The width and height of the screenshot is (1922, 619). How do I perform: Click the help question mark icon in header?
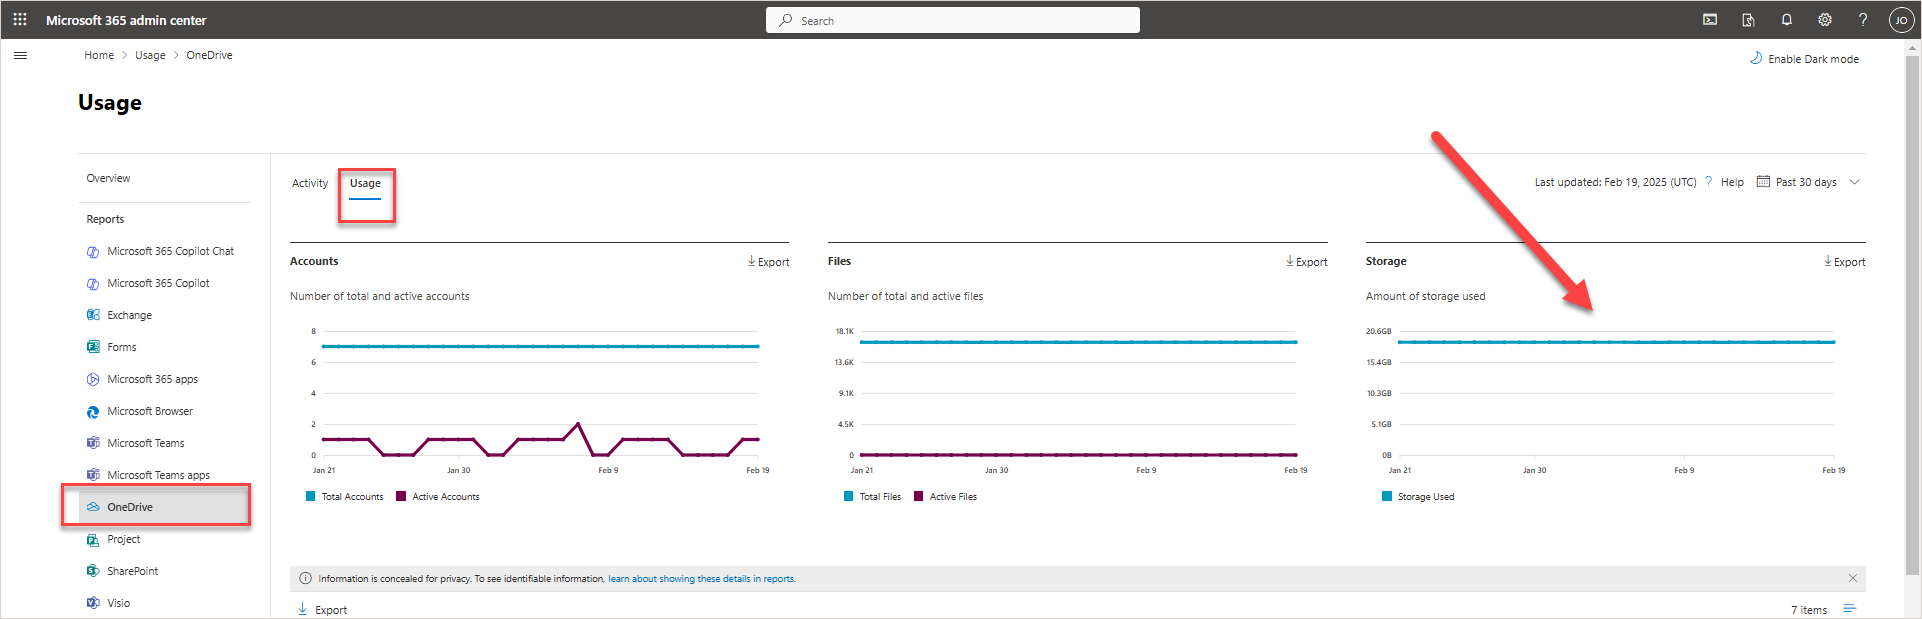pyautogui.click(x=1862, y=20)
